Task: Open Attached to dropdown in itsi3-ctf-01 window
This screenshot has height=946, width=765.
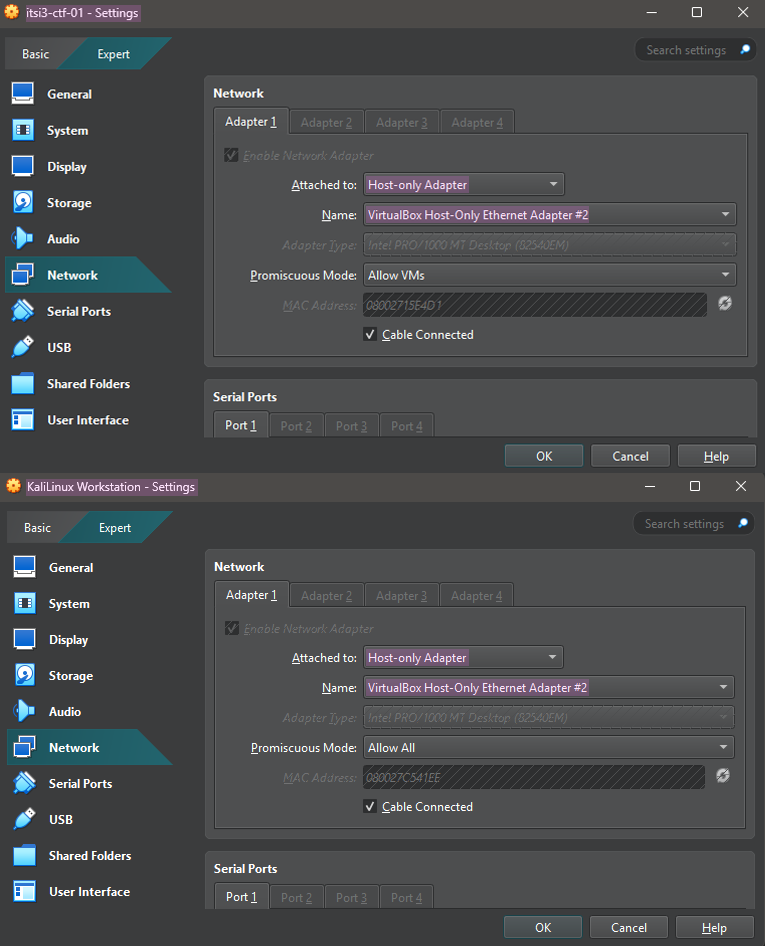Action: pyautogui.click(x=463, y=184)
